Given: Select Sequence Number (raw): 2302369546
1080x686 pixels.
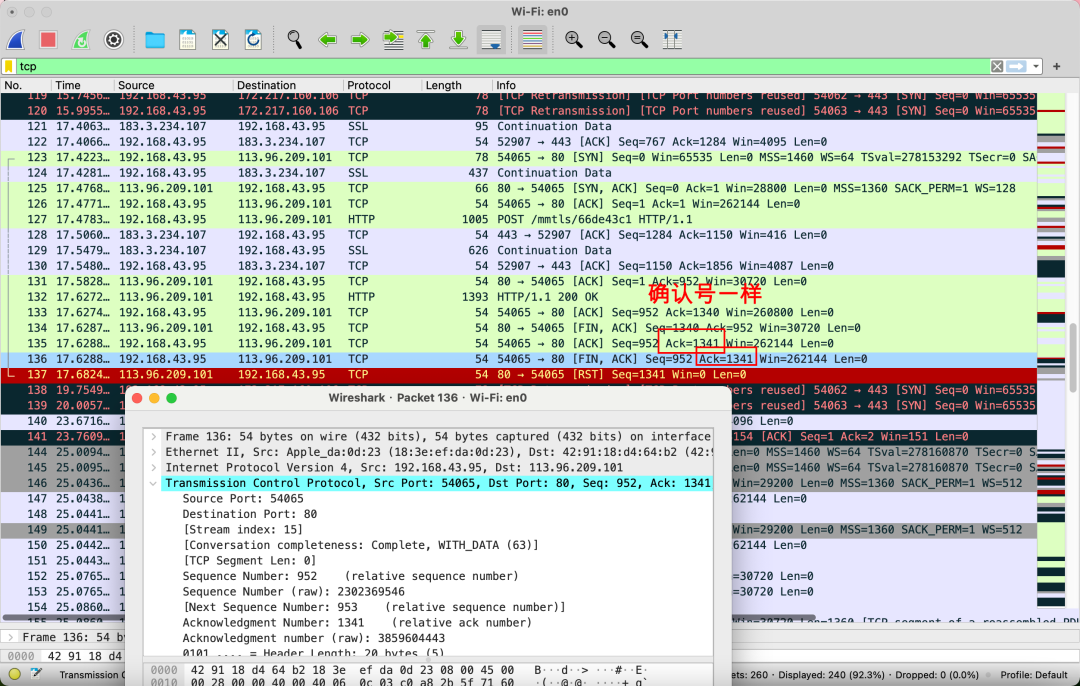Looking at the screenshot, I should [293, 592].
